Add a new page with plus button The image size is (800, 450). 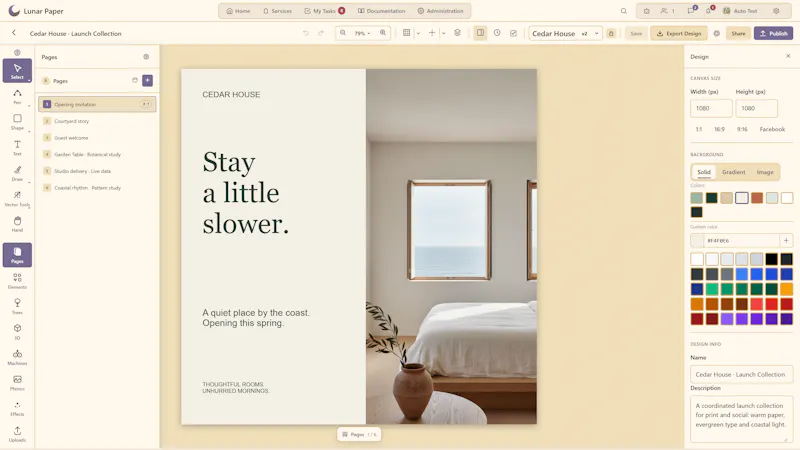point(147,80)
